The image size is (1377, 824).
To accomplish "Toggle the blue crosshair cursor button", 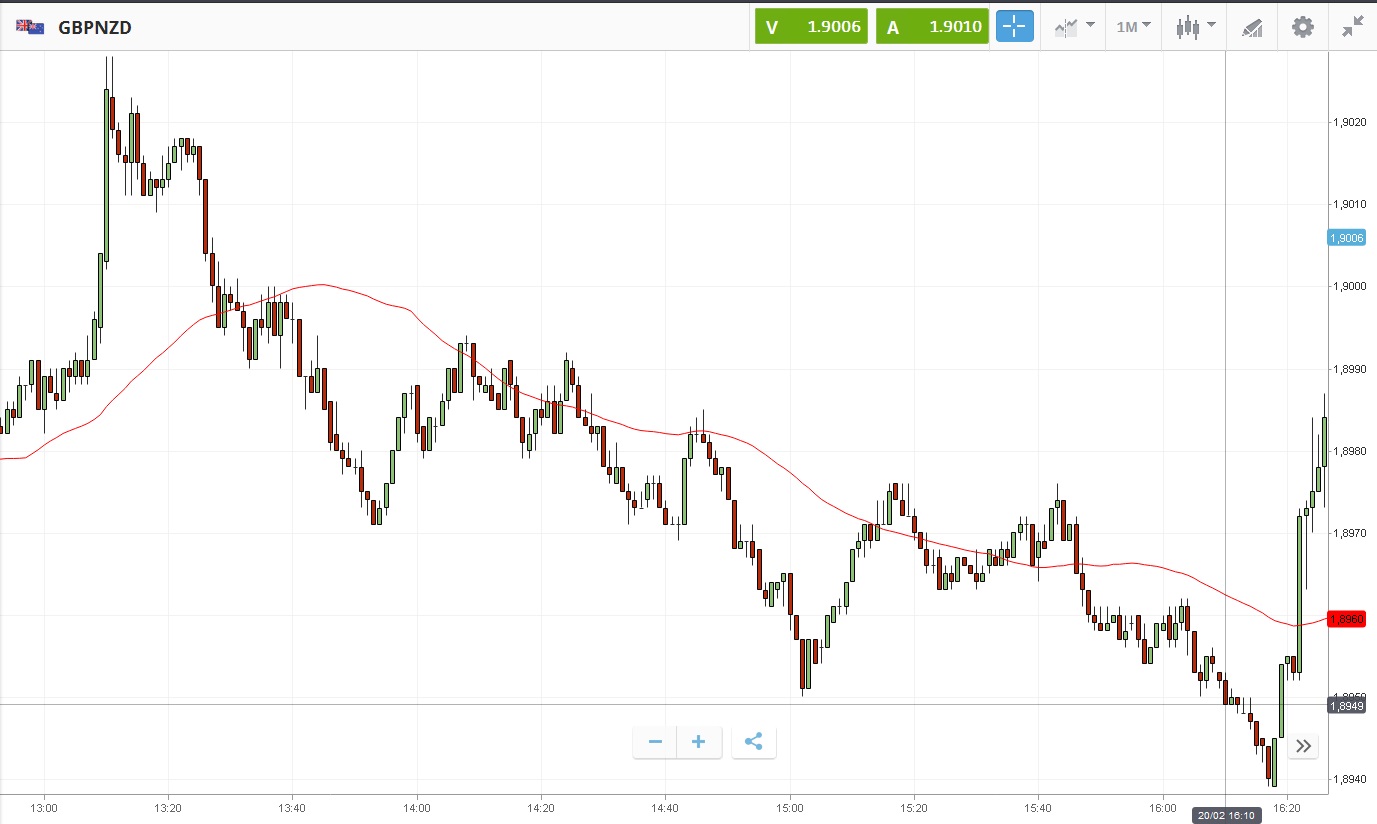I will pos(1015,27).
